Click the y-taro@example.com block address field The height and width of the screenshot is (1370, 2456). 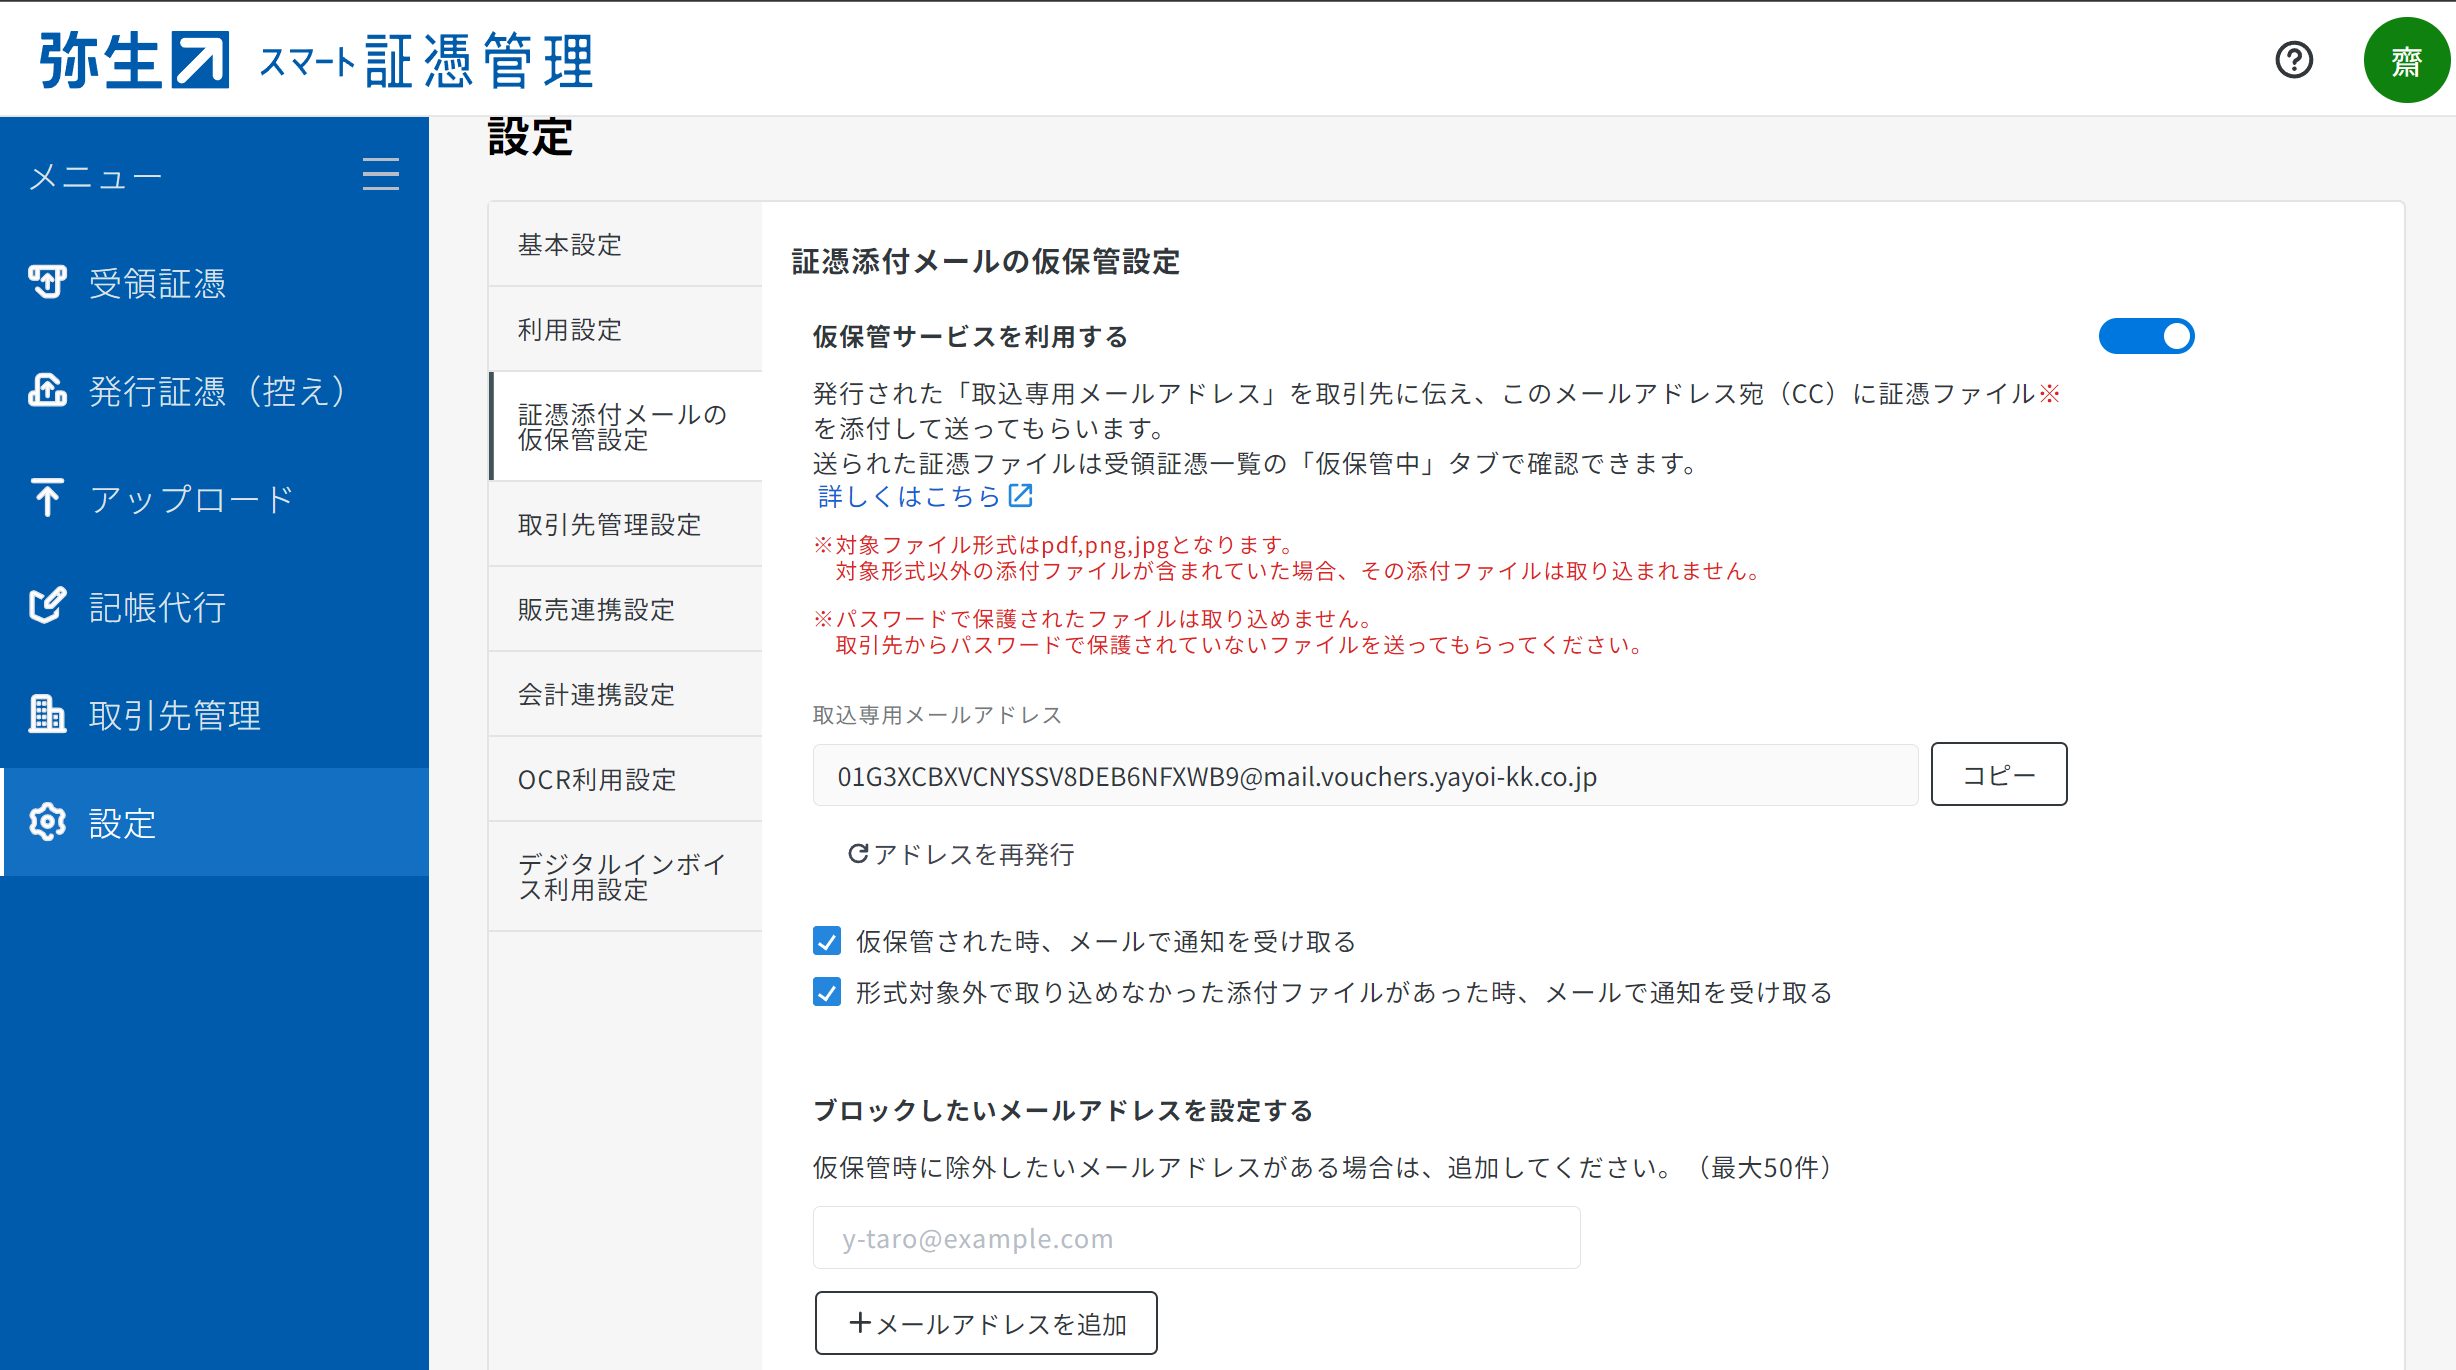[1196, 1238]
